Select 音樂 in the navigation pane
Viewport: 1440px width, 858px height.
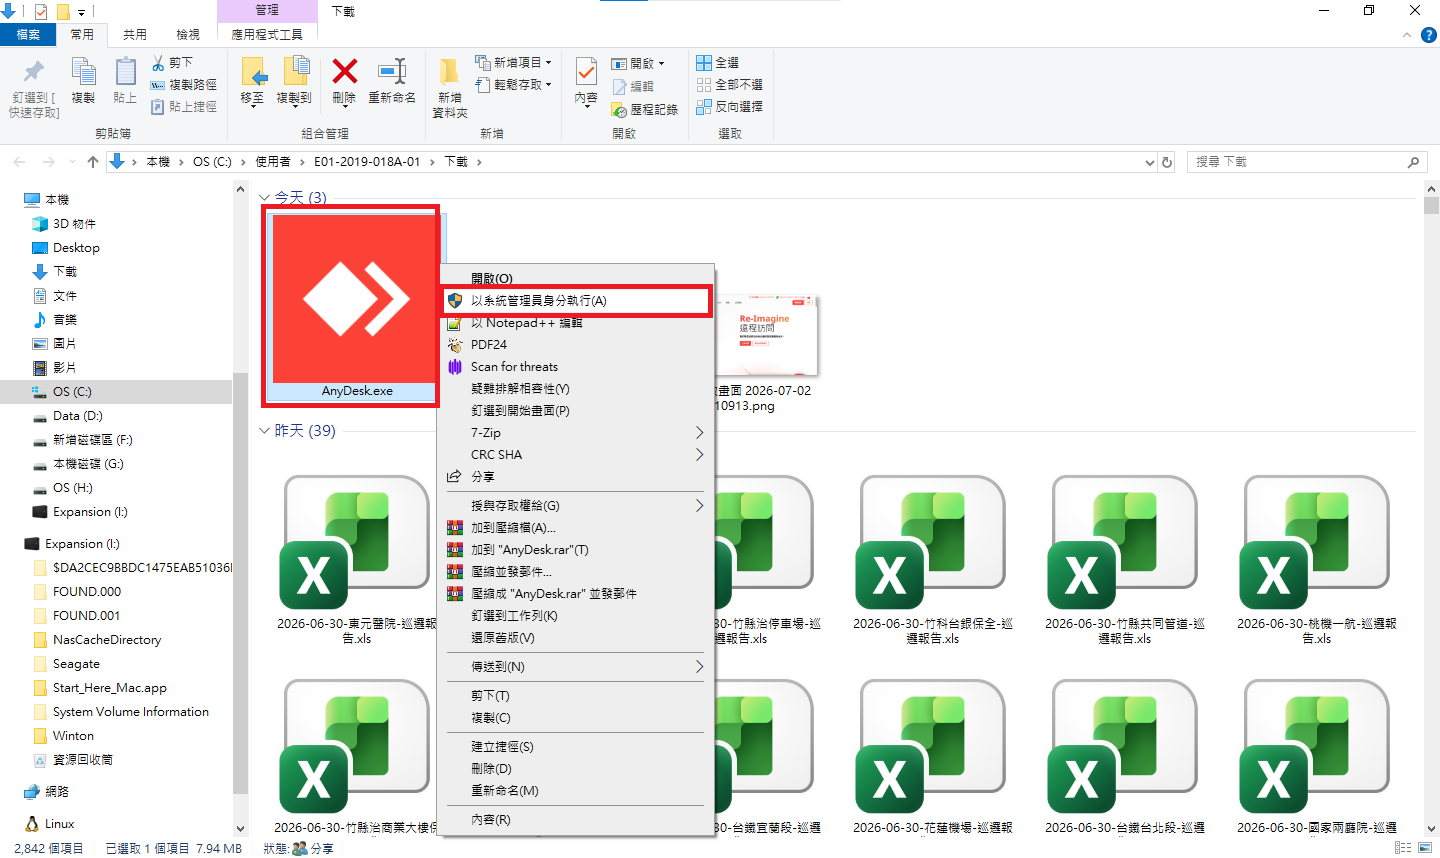[x=65, y=319]
